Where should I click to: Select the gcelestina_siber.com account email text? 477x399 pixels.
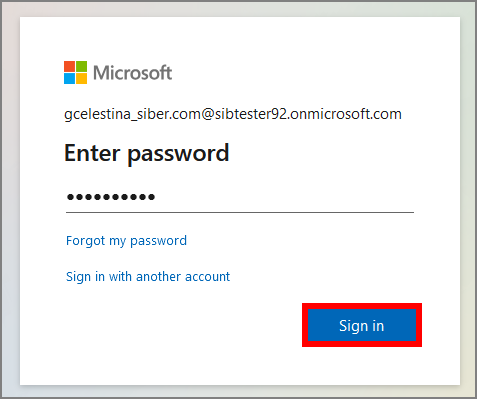(233, 114)
